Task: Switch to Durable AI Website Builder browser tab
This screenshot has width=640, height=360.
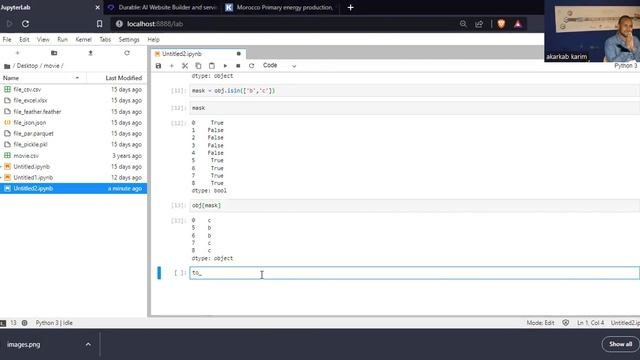Action: tap(162, 7)
